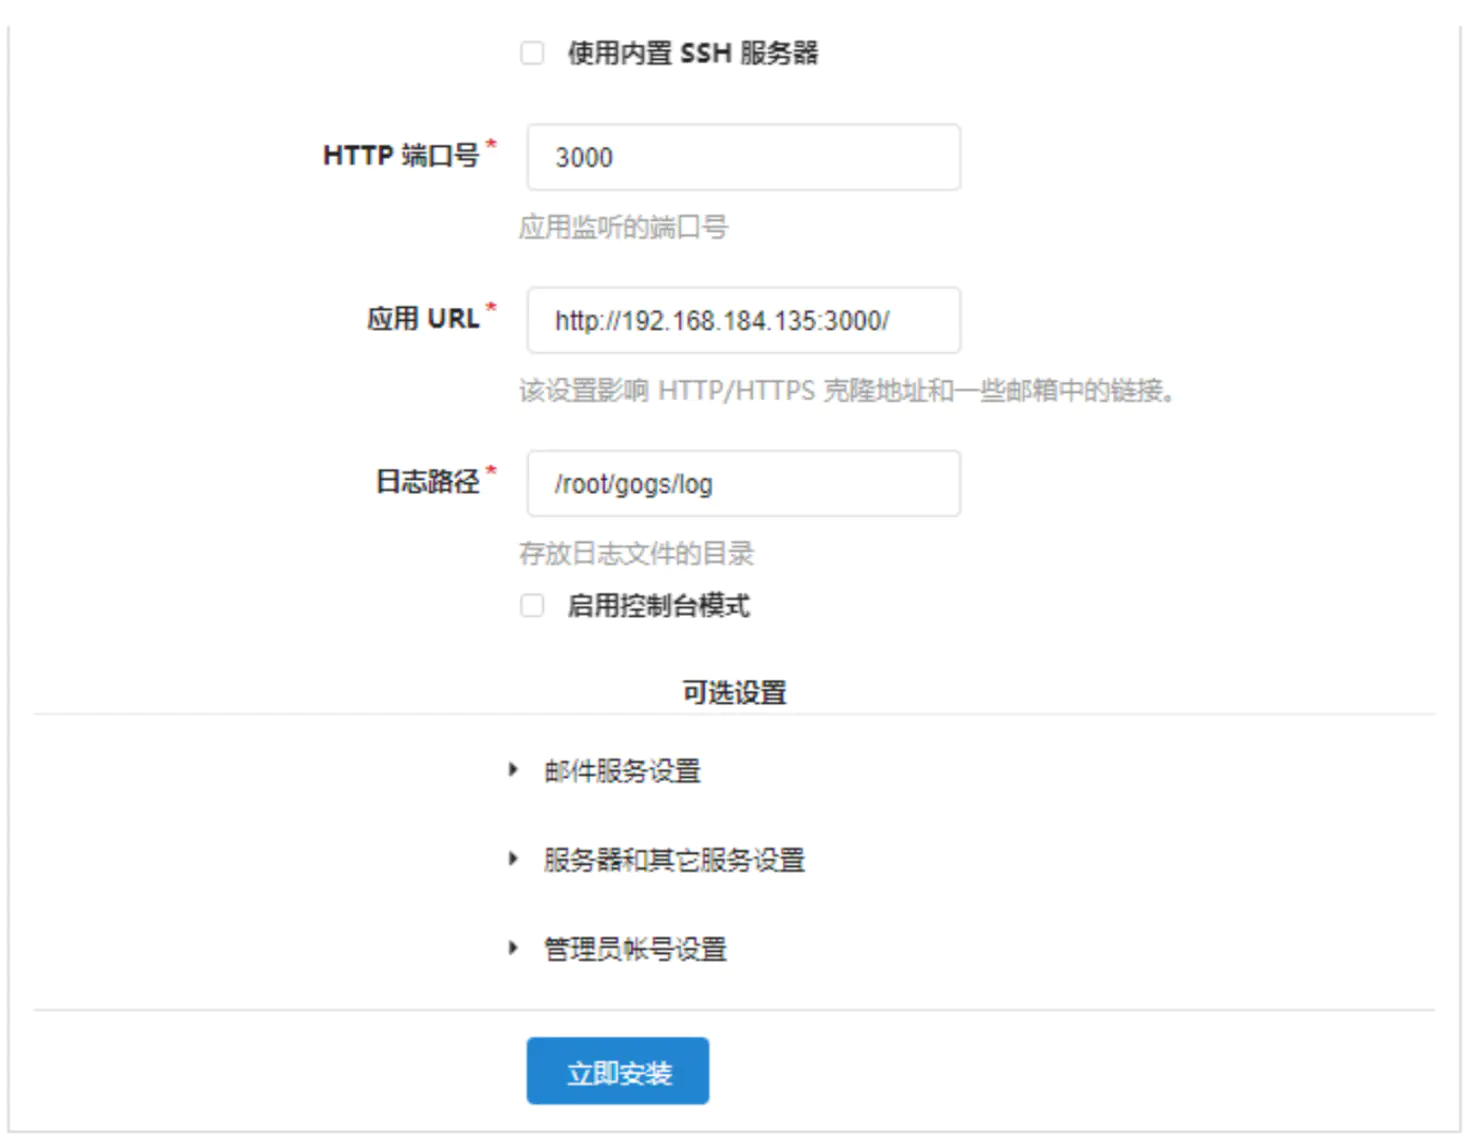This screenshot has width=1480, height=1146.
Task: Click the triangle arrow beside 管理员帐号设置
Action: [513, 948]
